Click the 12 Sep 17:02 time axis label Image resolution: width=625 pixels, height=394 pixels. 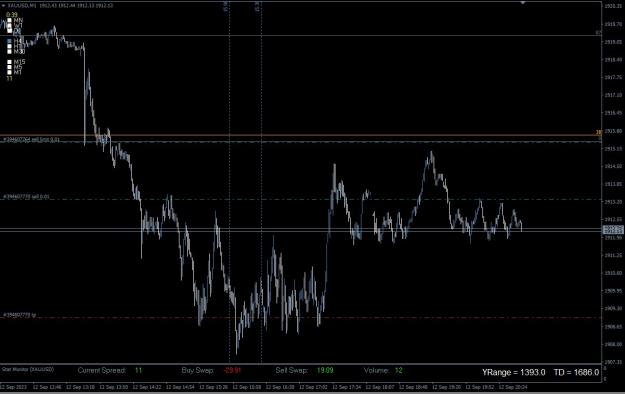click(314, 387)
